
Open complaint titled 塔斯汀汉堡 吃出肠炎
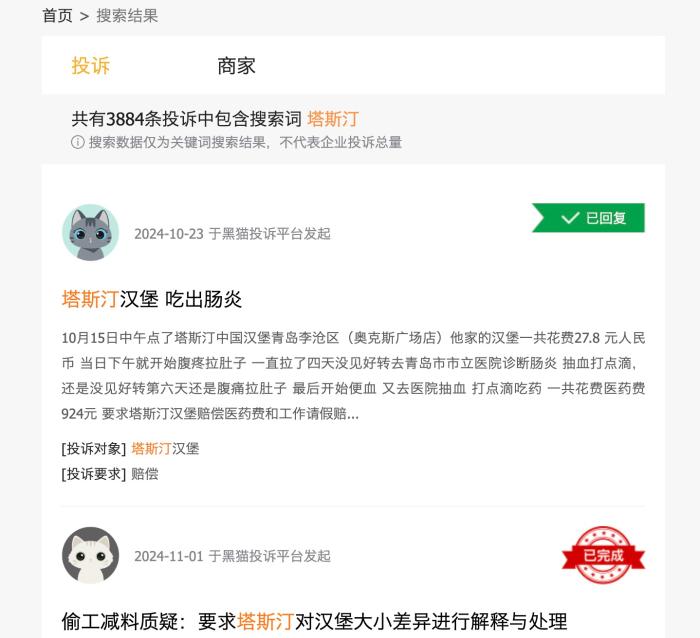pyautogui.click(x=152, y=299)
